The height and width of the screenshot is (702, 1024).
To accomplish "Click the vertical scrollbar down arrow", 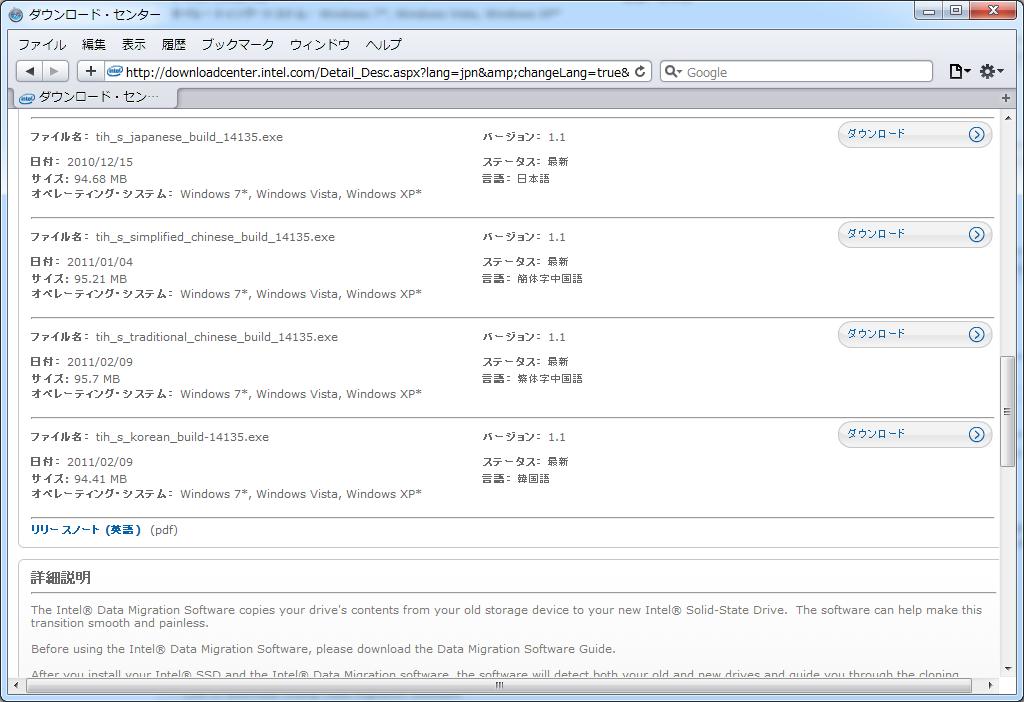I will pyautogui.click(x=1007, y=669).
